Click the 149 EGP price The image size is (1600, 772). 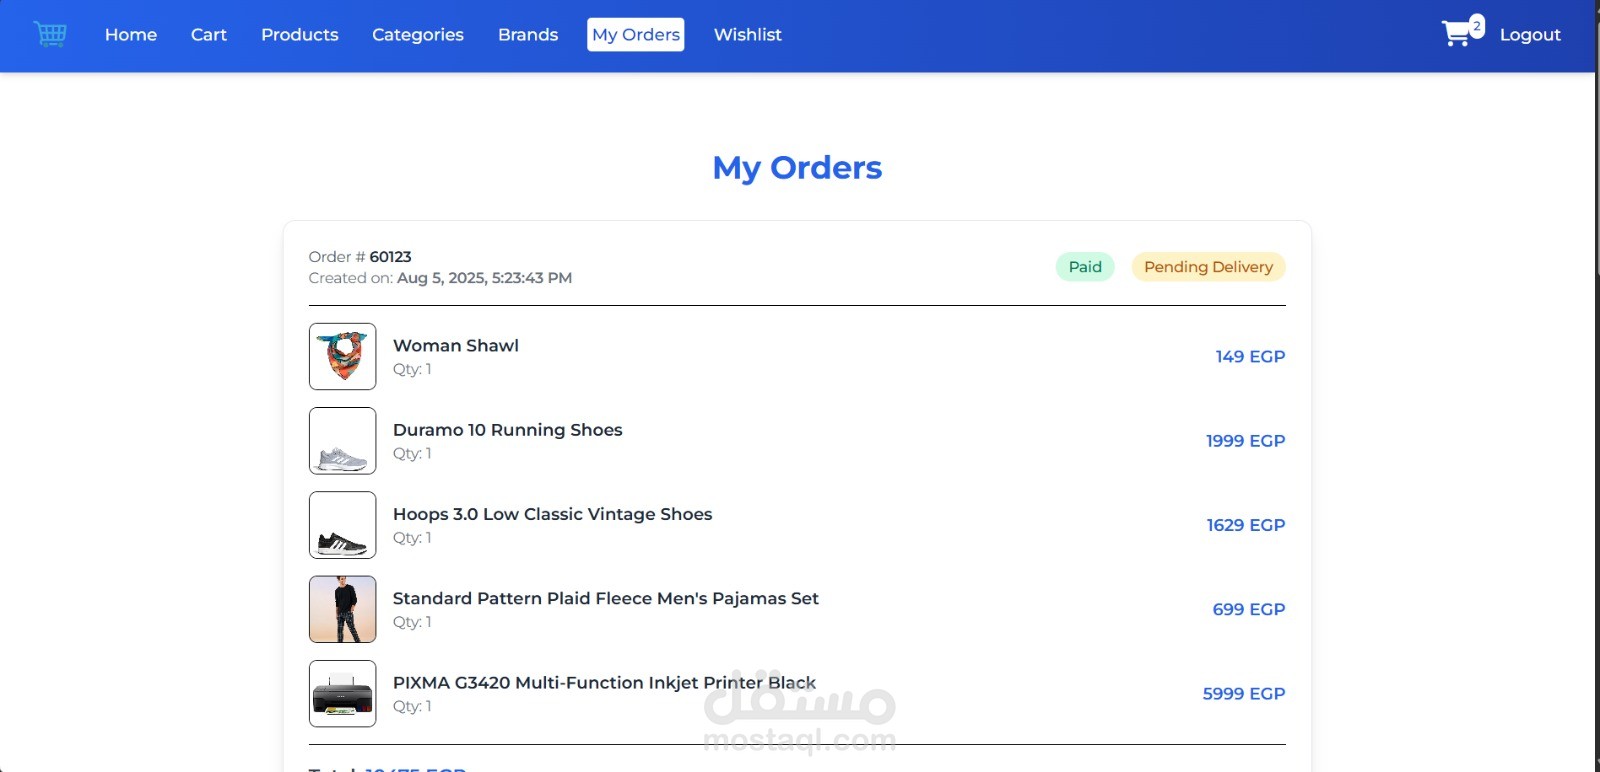coord(1250,357)
